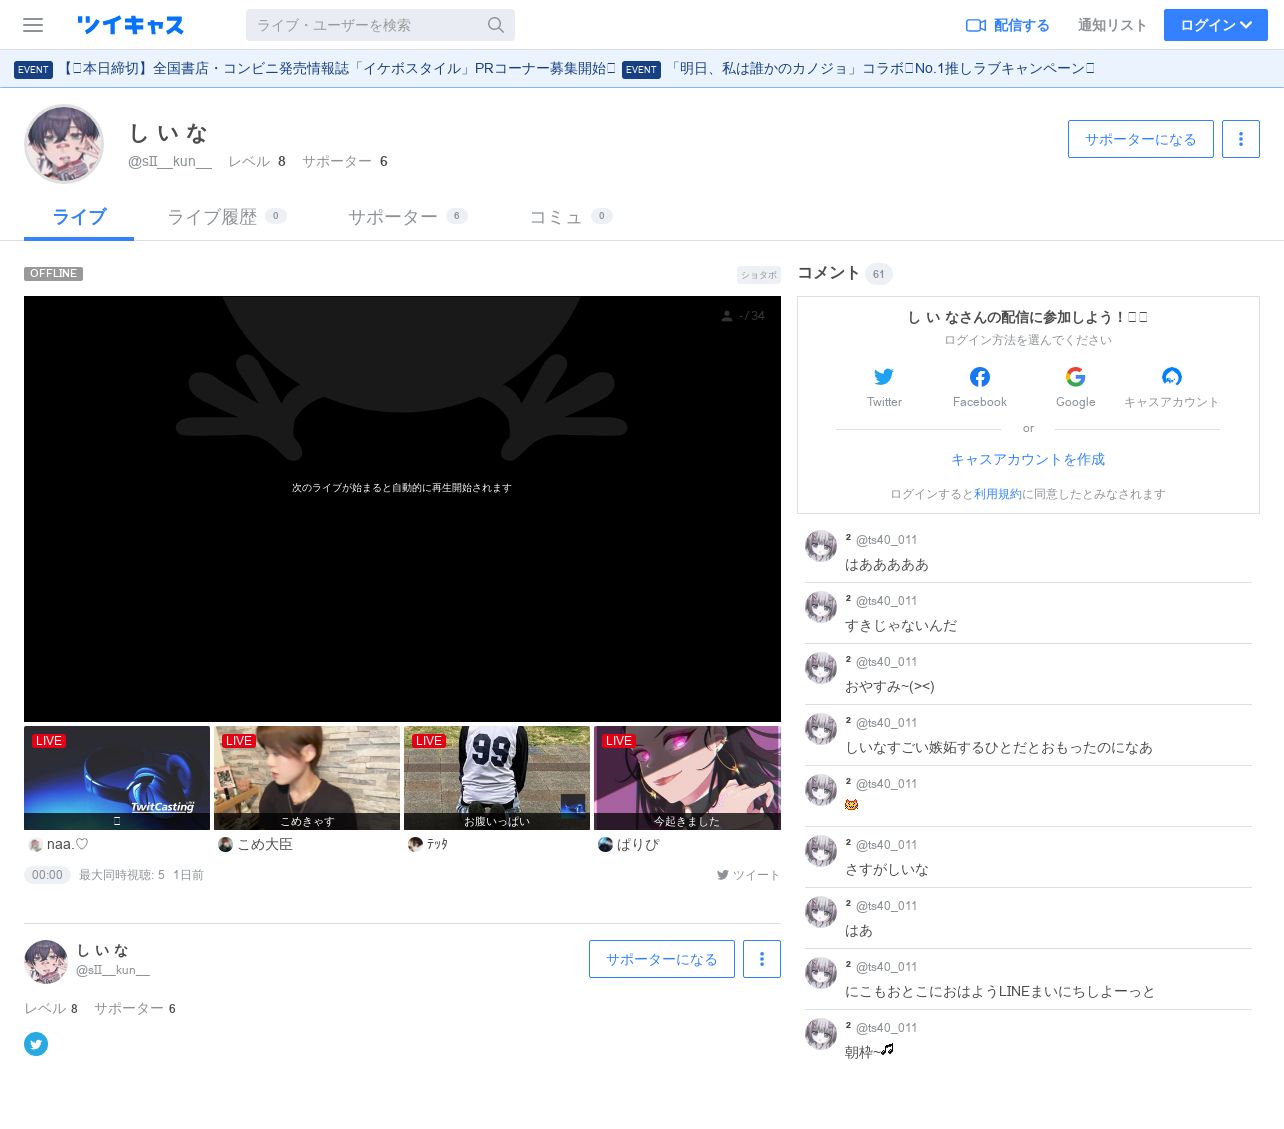Click avatar beside 朝枠~ comment
The width and height of the screenshot is (1284, 1129).
pos(821,1034)
